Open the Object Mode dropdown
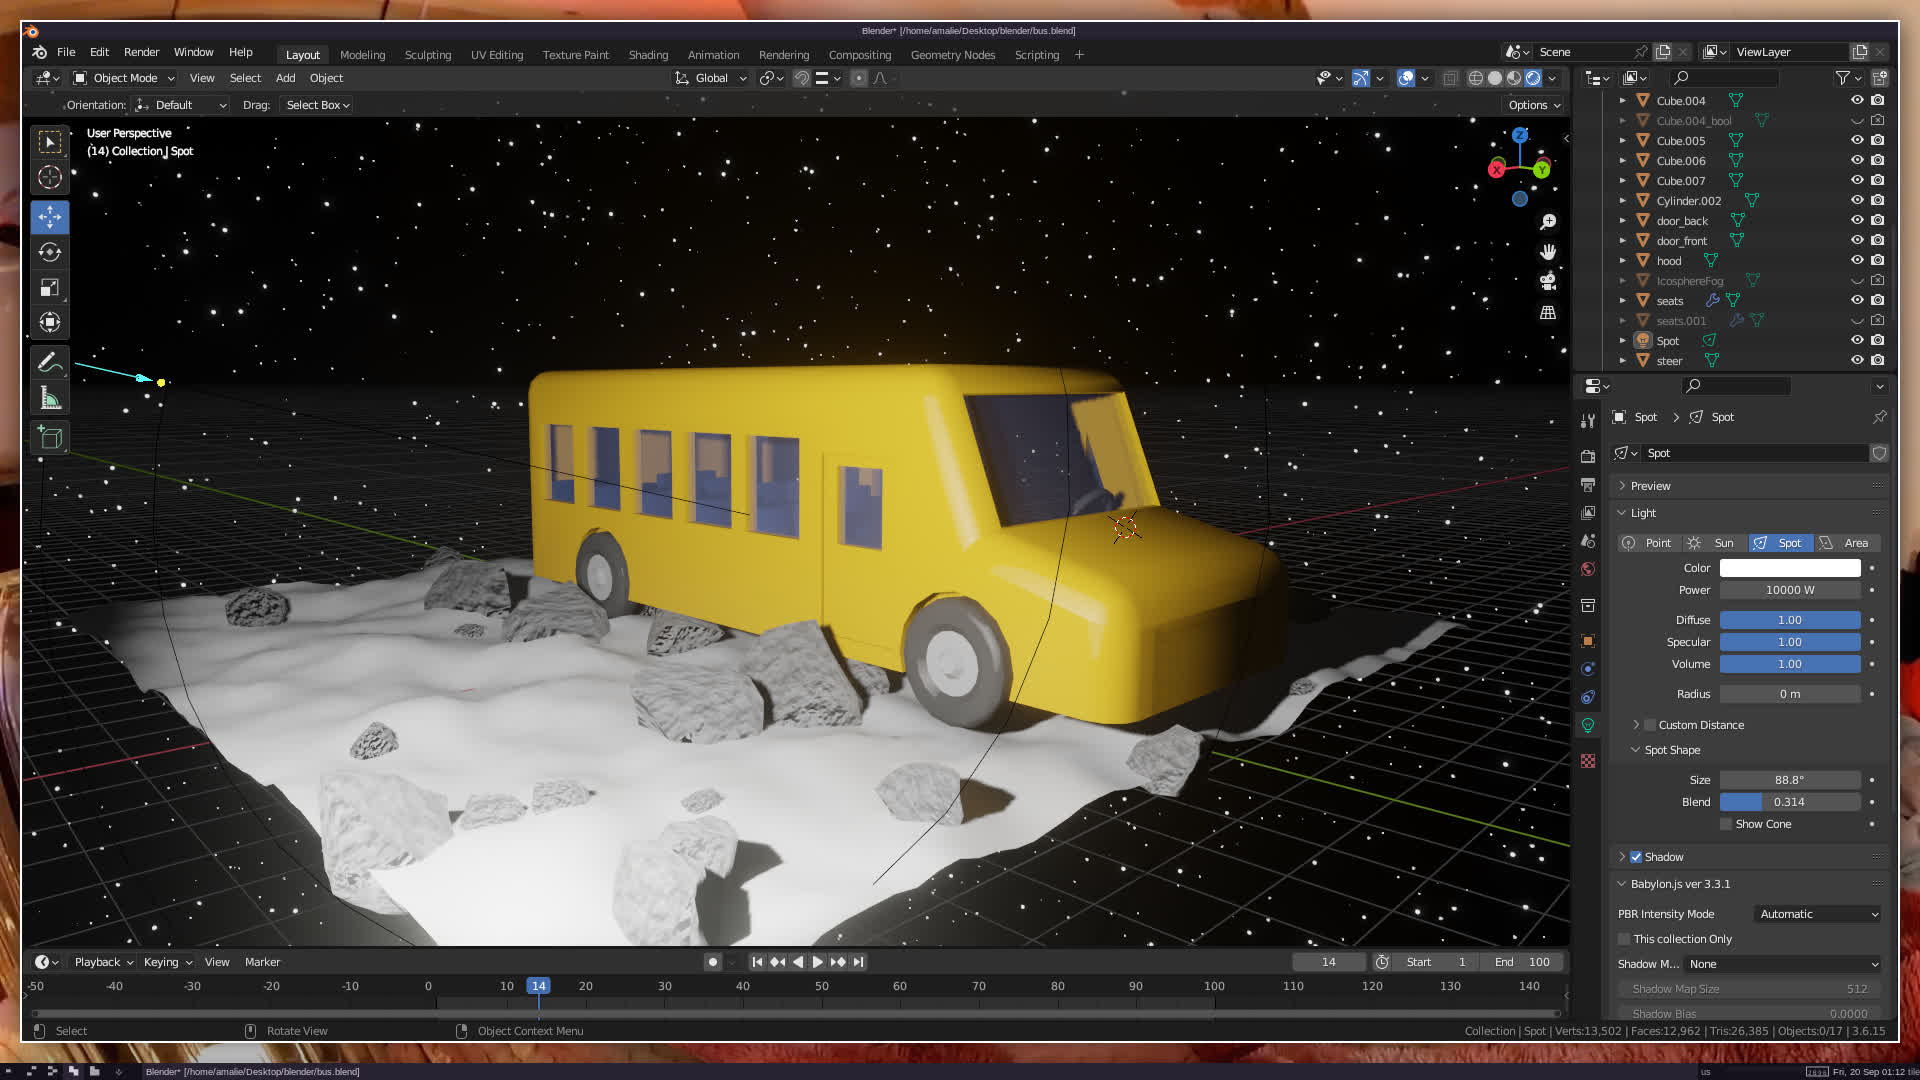This screenshot has height=1080, width=1920. click(x=124, y=78)
